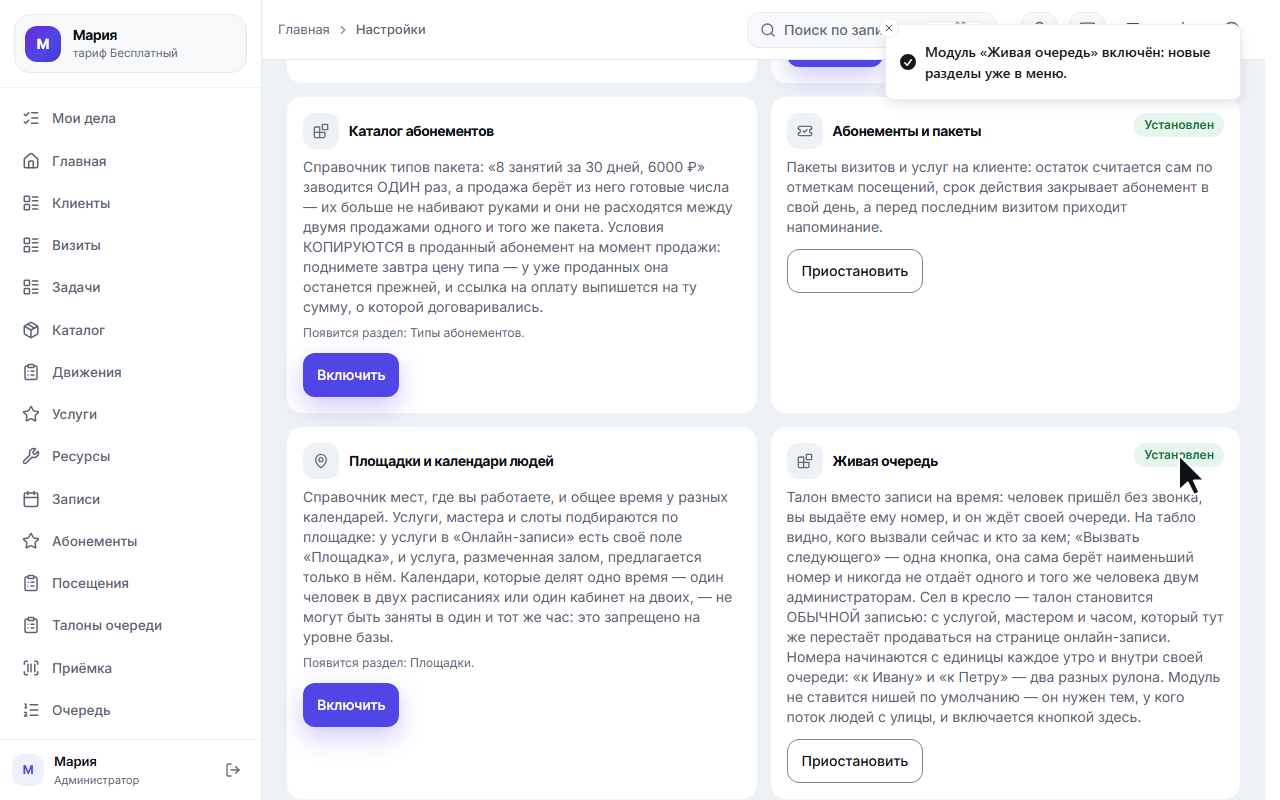
Task: Select the Записи calendar icon
Action: point(31,499)
